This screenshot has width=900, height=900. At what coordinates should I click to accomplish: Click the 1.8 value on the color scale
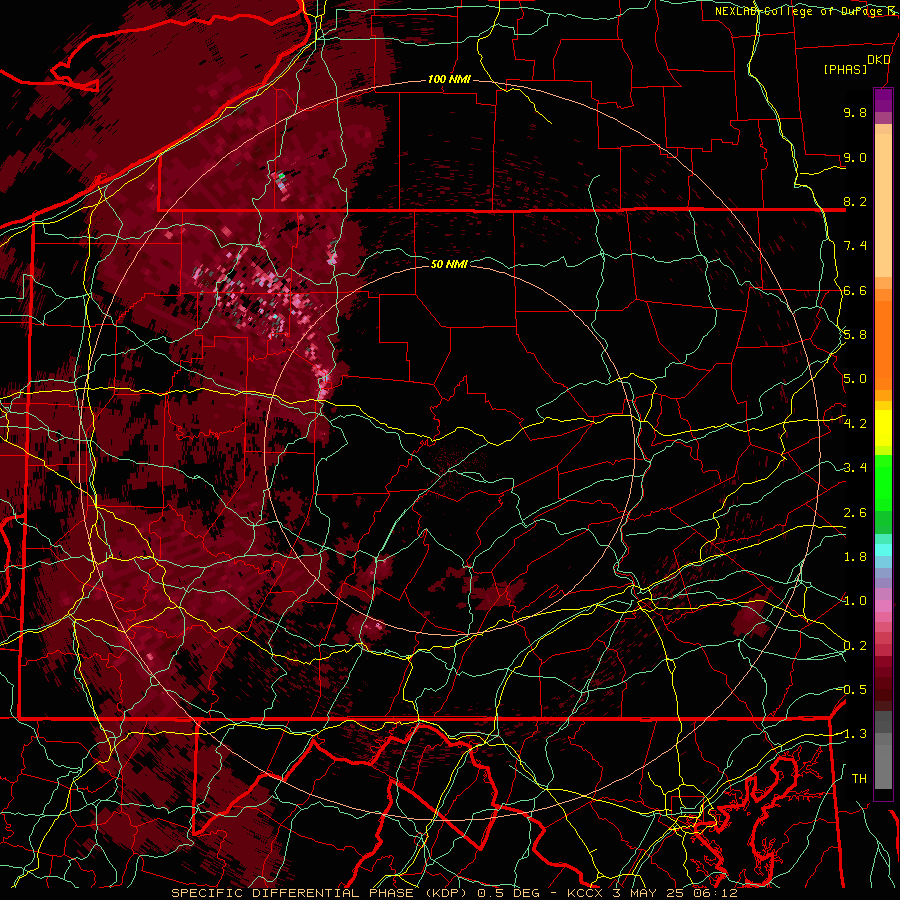(855, 557)
